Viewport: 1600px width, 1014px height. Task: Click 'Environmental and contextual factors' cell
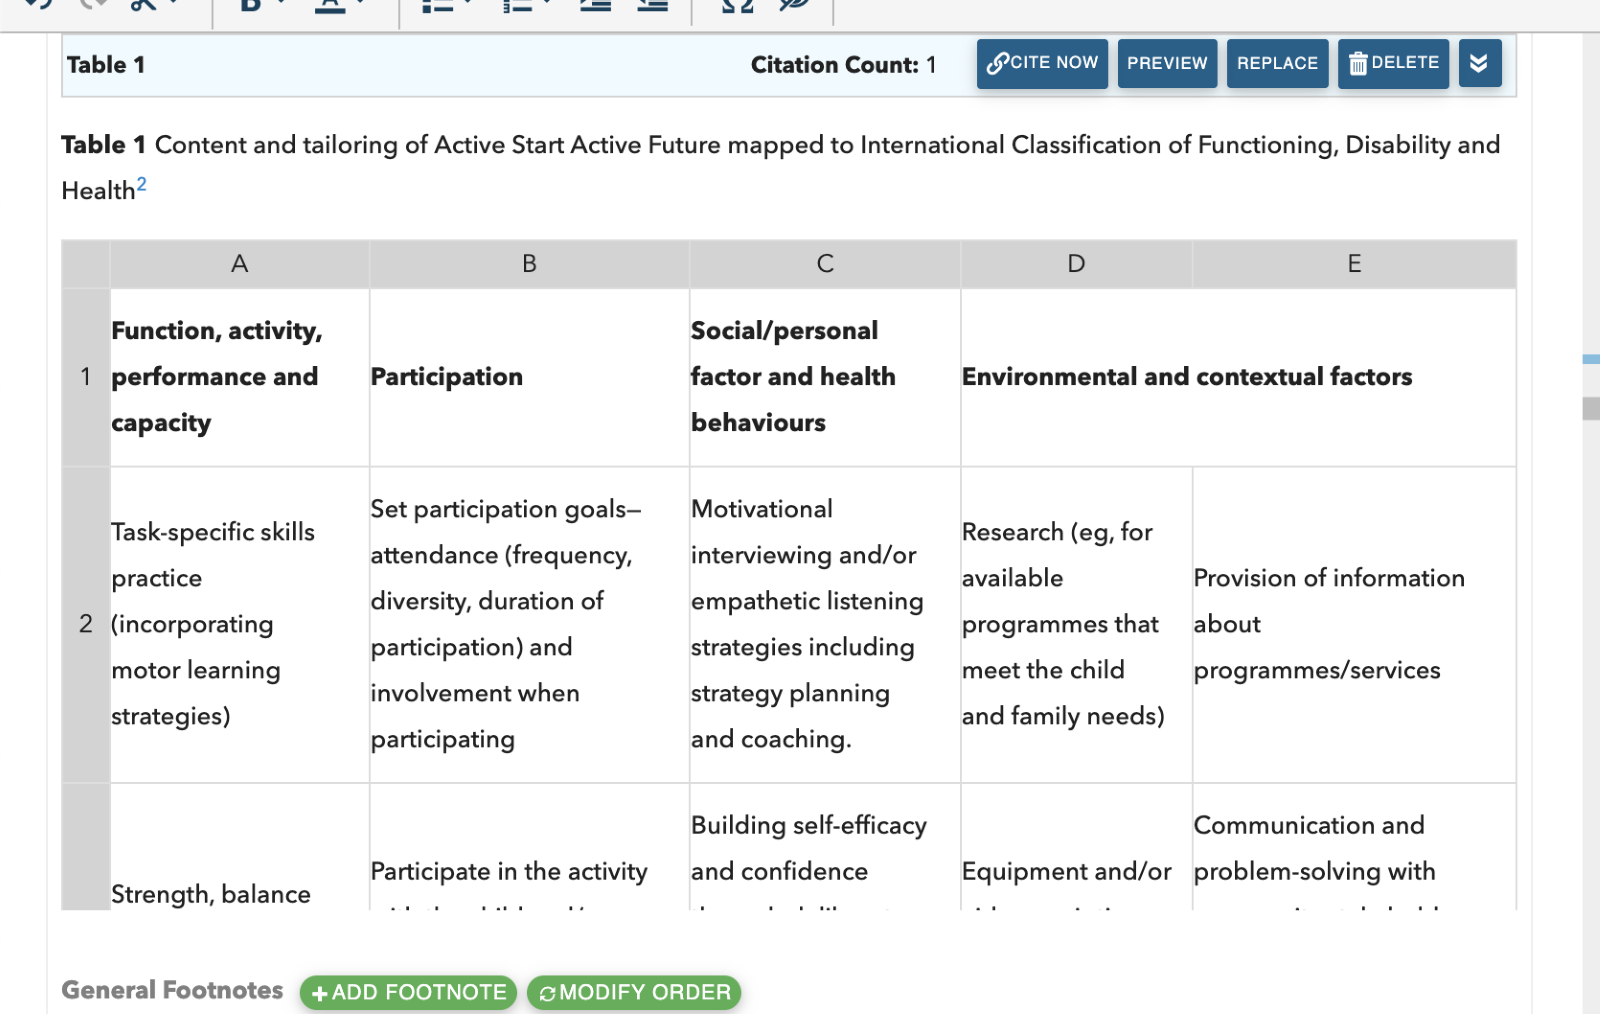[1238, 377]
